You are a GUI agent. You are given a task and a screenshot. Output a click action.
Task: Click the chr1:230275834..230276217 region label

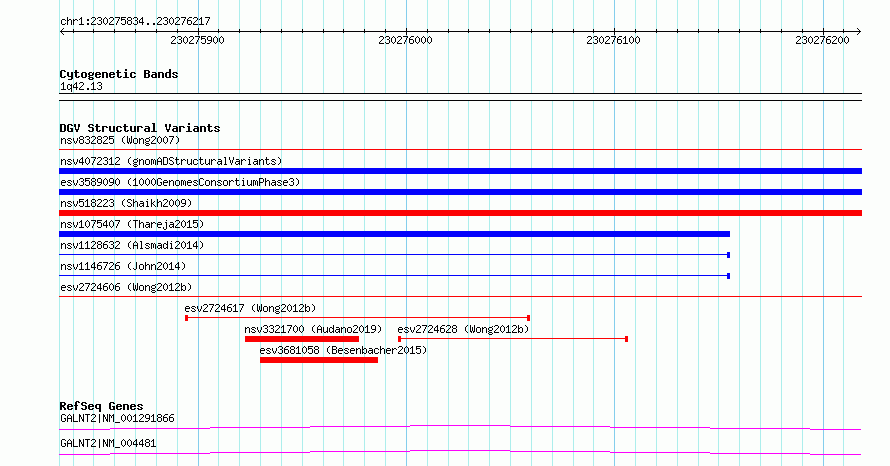tap(135, 21)
